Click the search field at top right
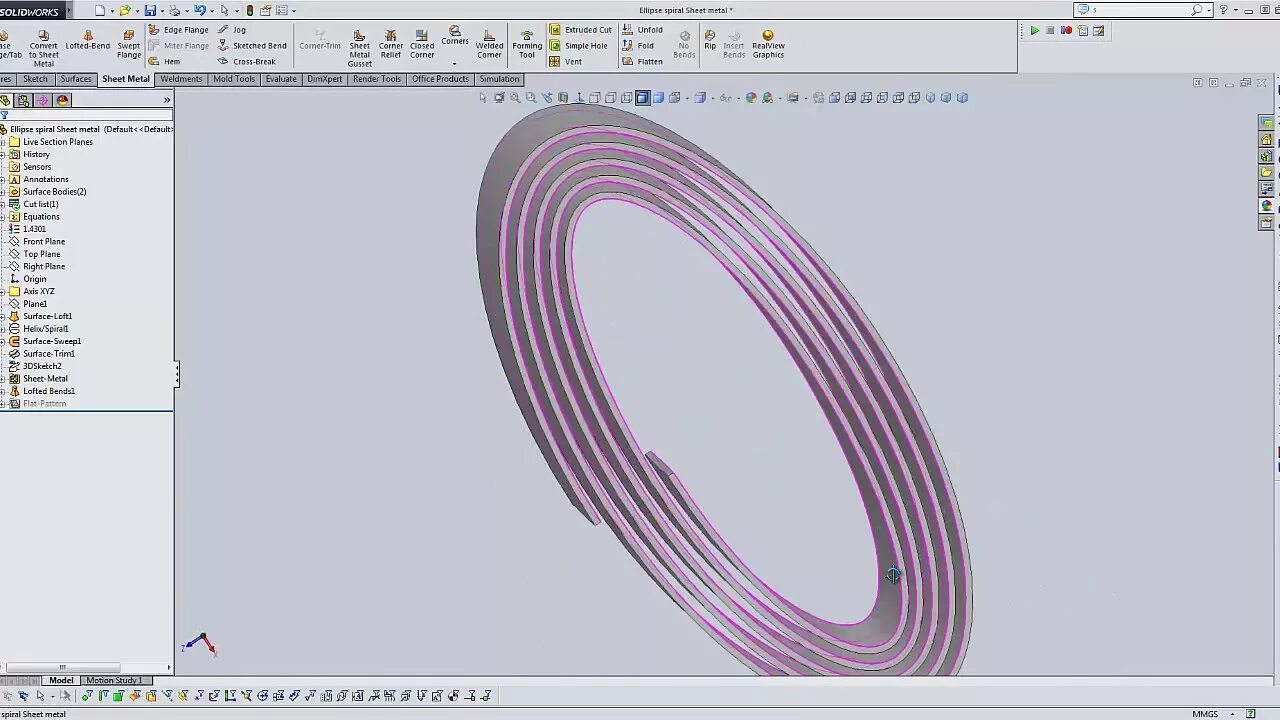The image size is (1280, 720). click(1140, 9)
